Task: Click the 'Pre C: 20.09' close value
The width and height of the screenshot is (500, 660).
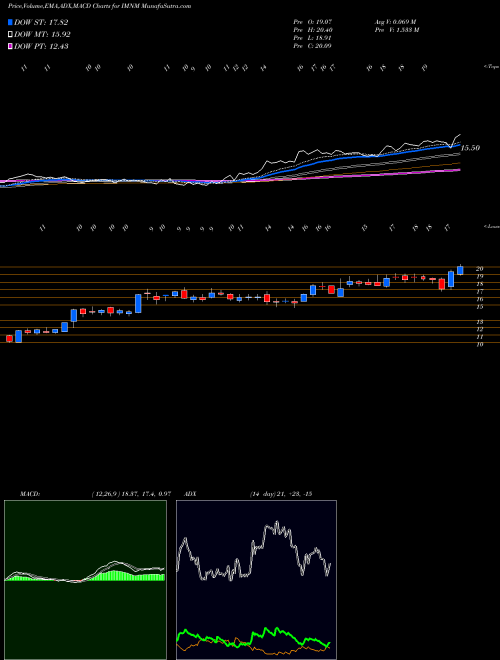Action: (312, 45)
